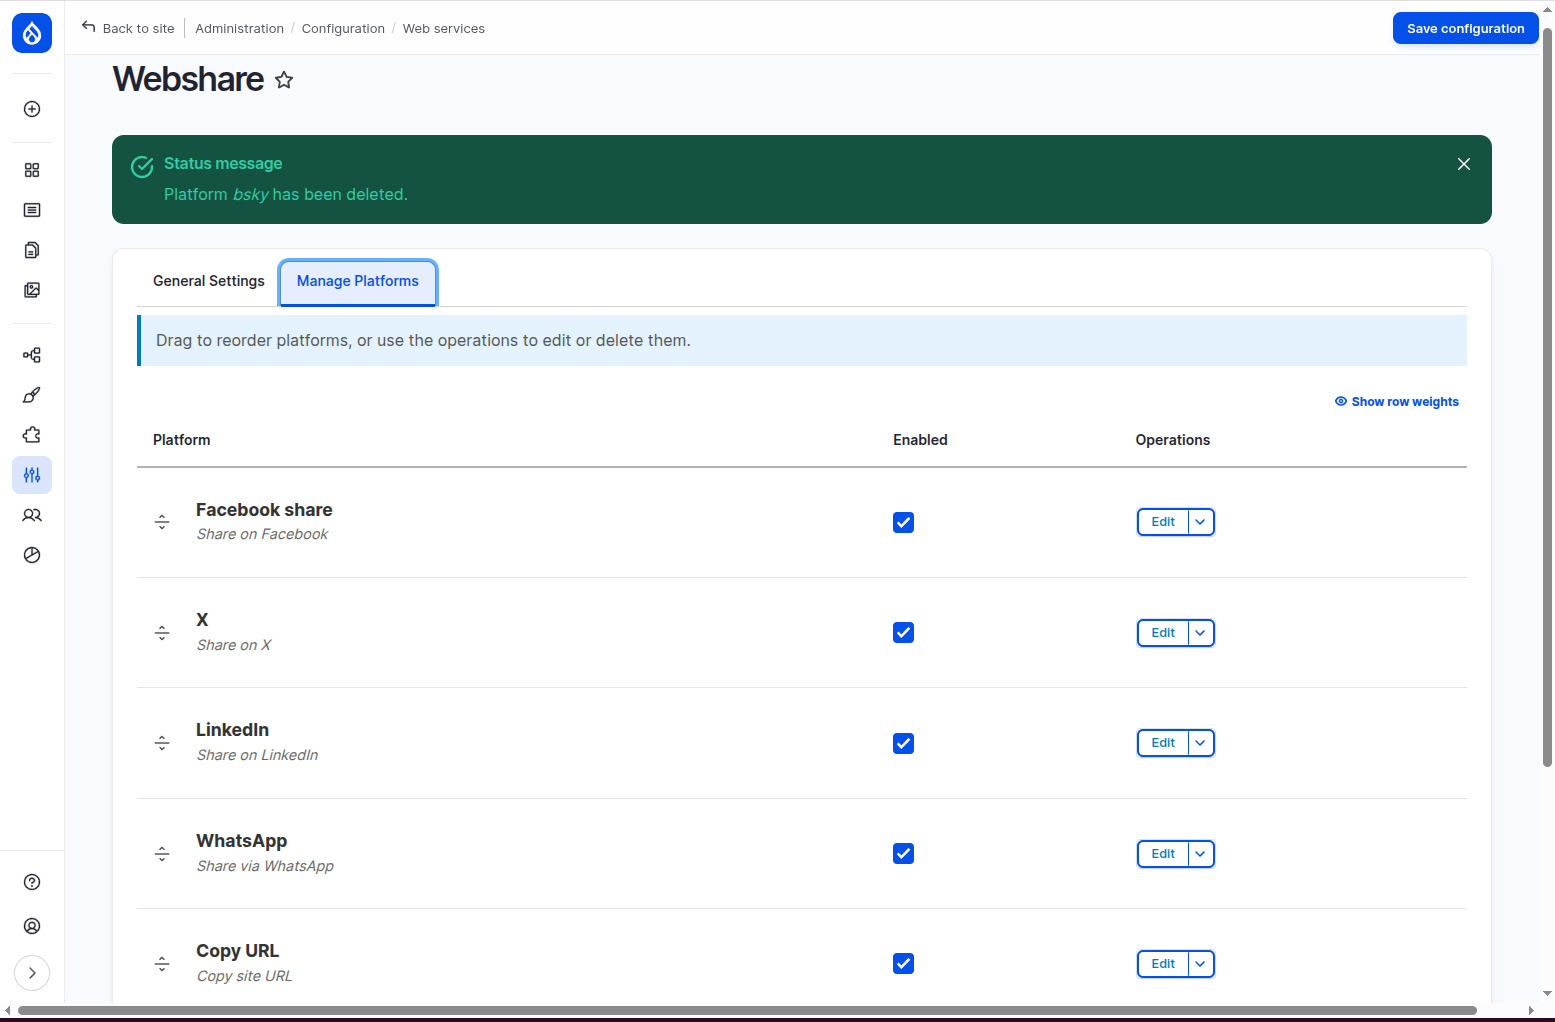Toggle the Copy URL enabled checkbox

pos(903,964)
